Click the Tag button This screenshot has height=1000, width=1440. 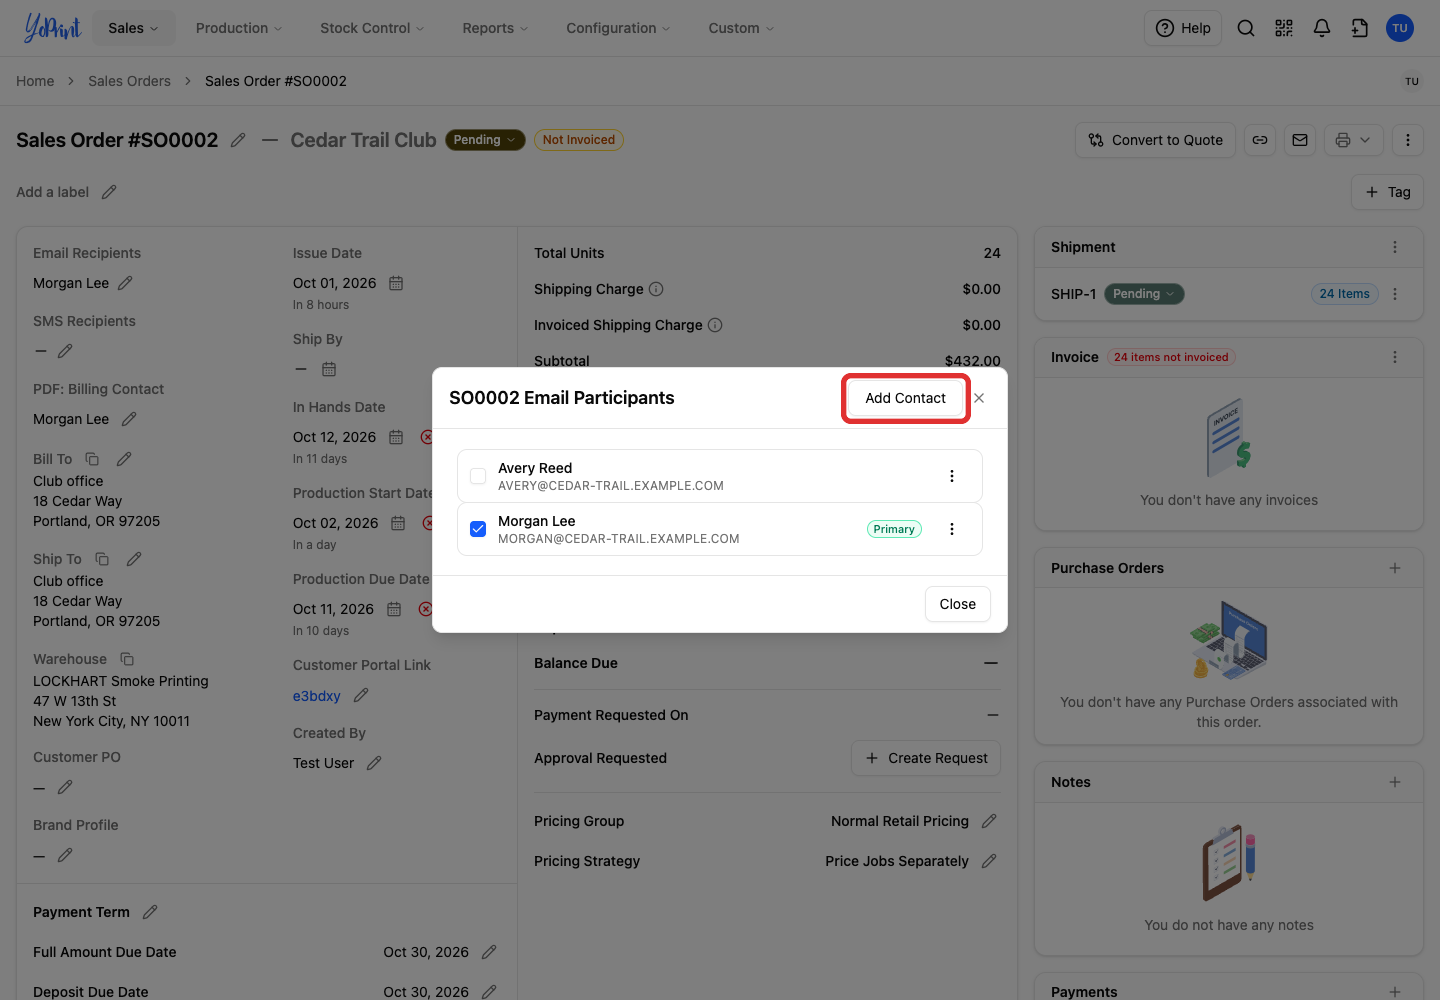coord(1388,192)
